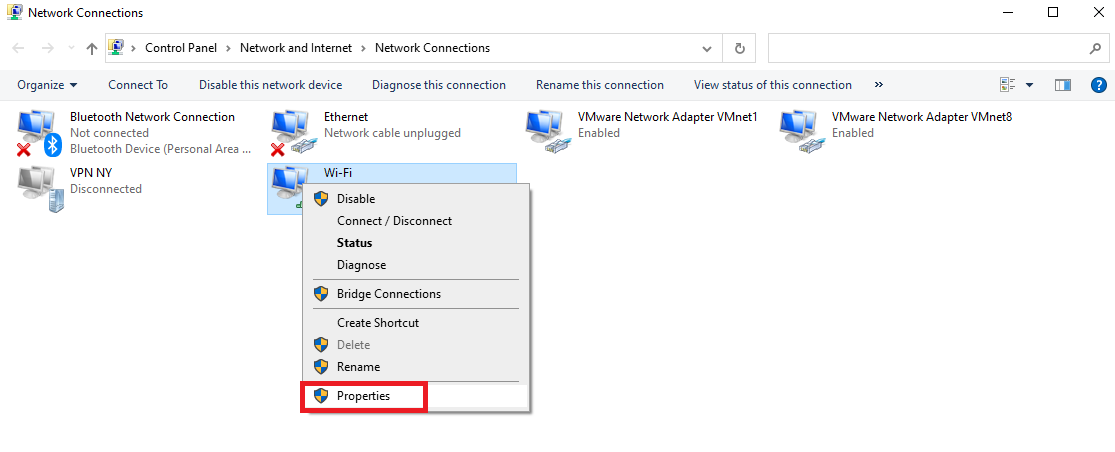Select Disable in the context menu
The height and width of the screenshot is (452, 1115).
point(356,199)
